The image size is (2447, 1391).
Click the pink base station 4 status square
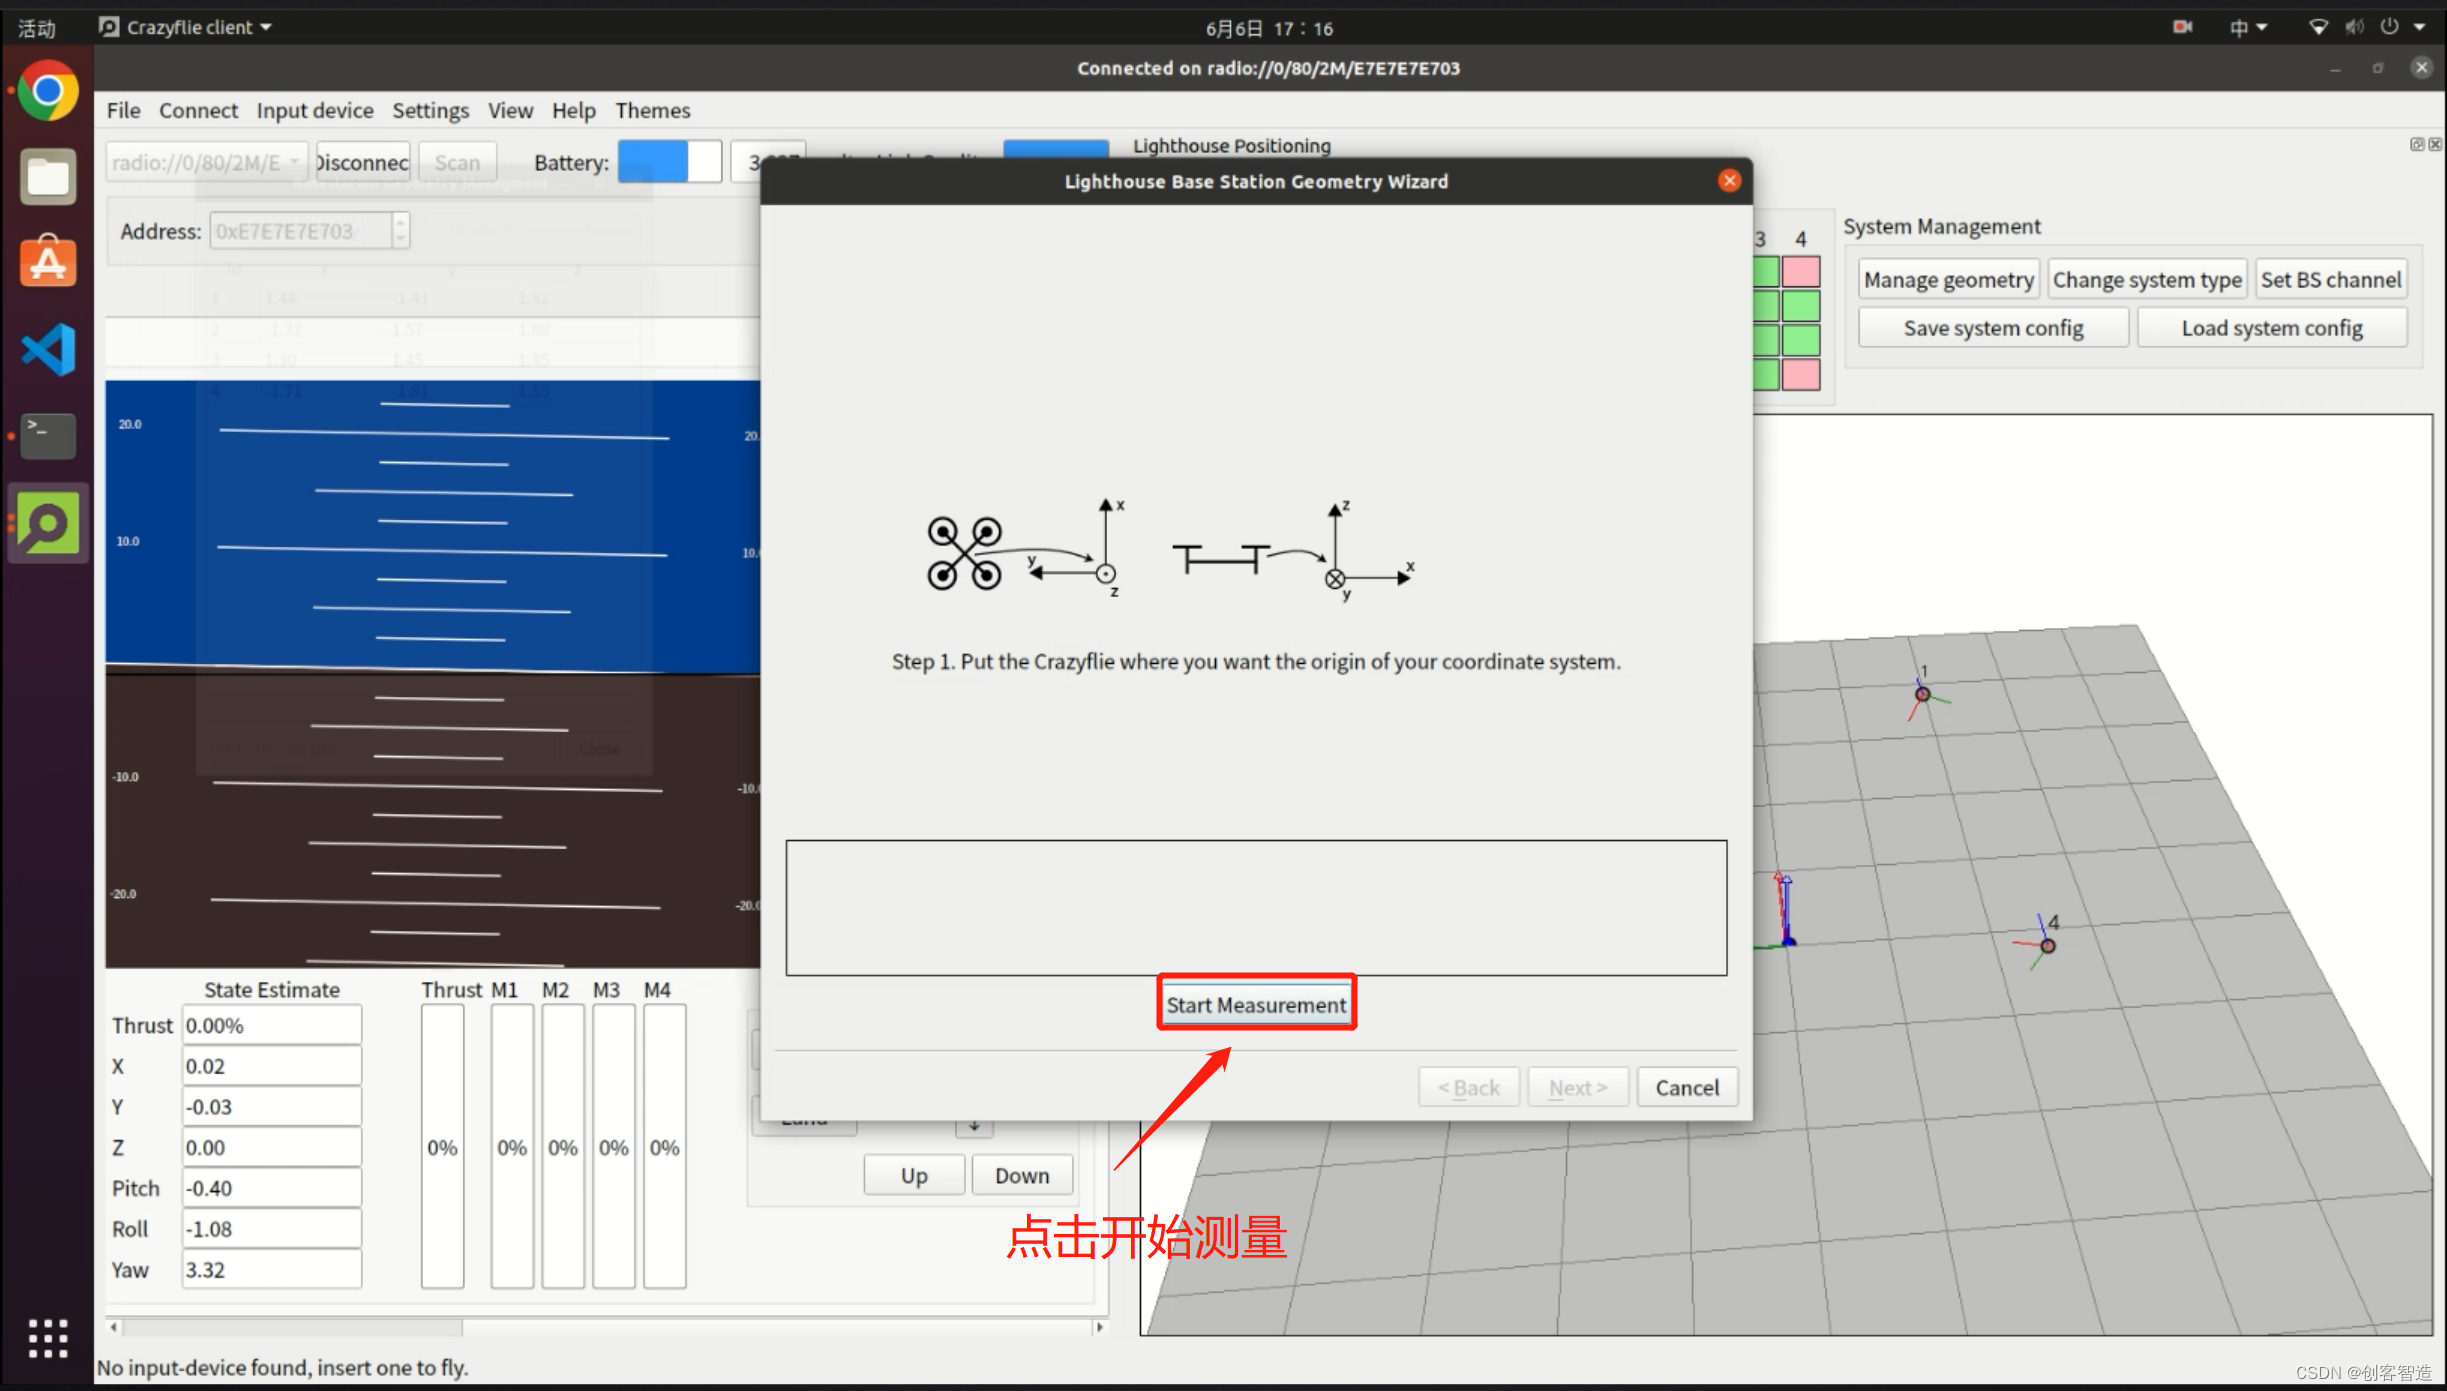pos(1801,272)
